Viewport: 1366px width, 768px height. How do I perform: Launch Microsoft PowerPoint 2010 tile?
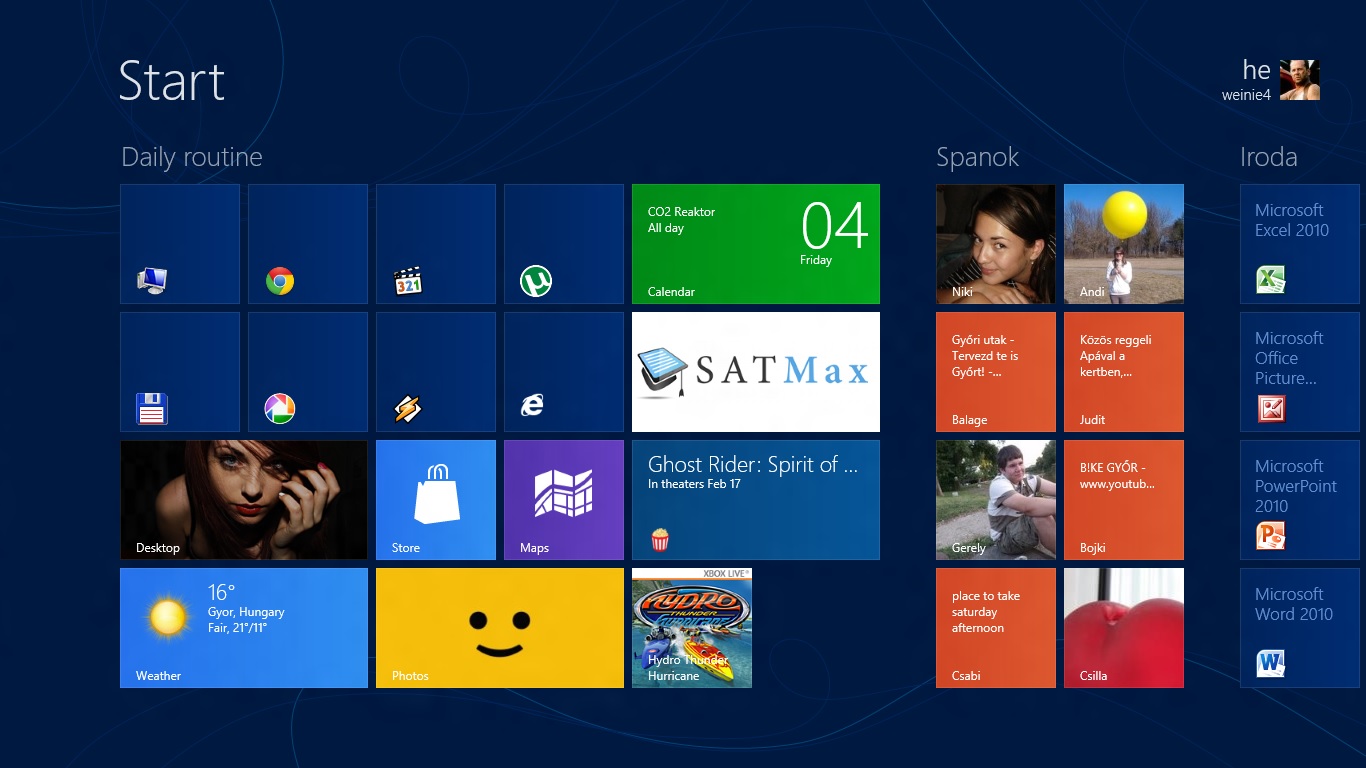click(x=1300, y=500)
